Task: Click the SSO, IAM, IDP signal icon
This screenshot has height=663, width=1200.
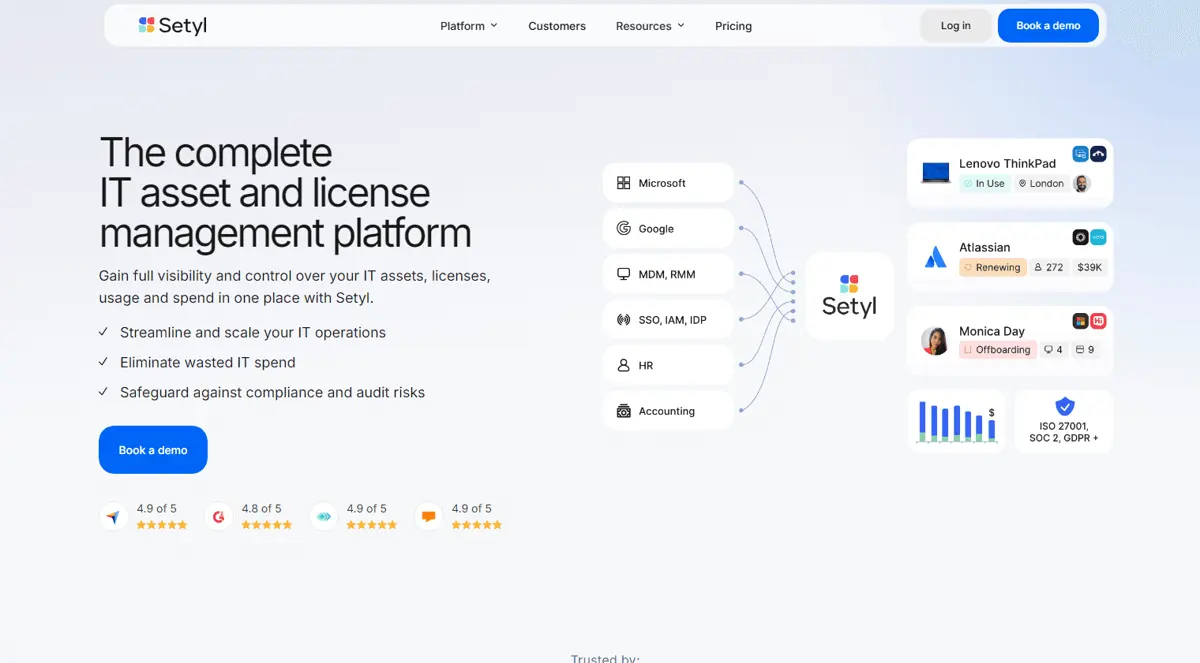Action: 623,320
